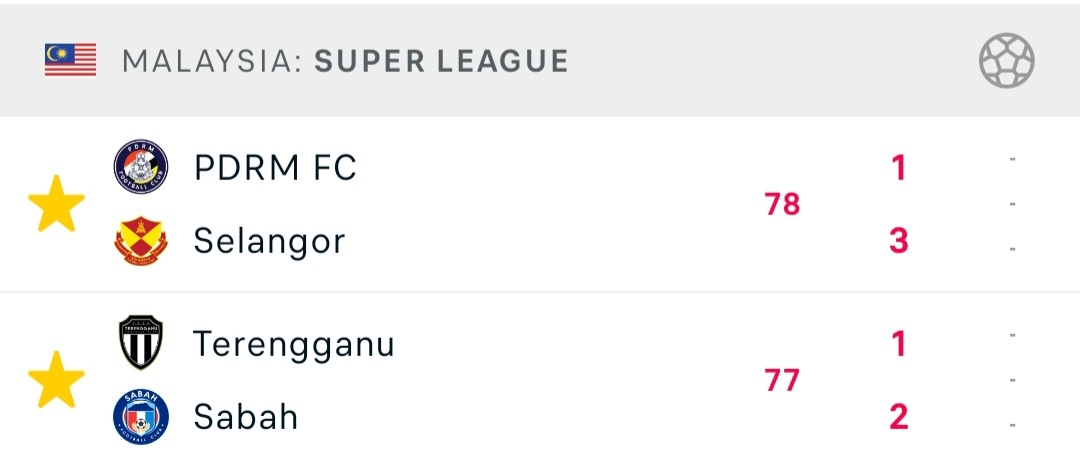This screenshot has height=467, width=1080.
Task: Click the football icon in league header
Action: [1006, 61]
